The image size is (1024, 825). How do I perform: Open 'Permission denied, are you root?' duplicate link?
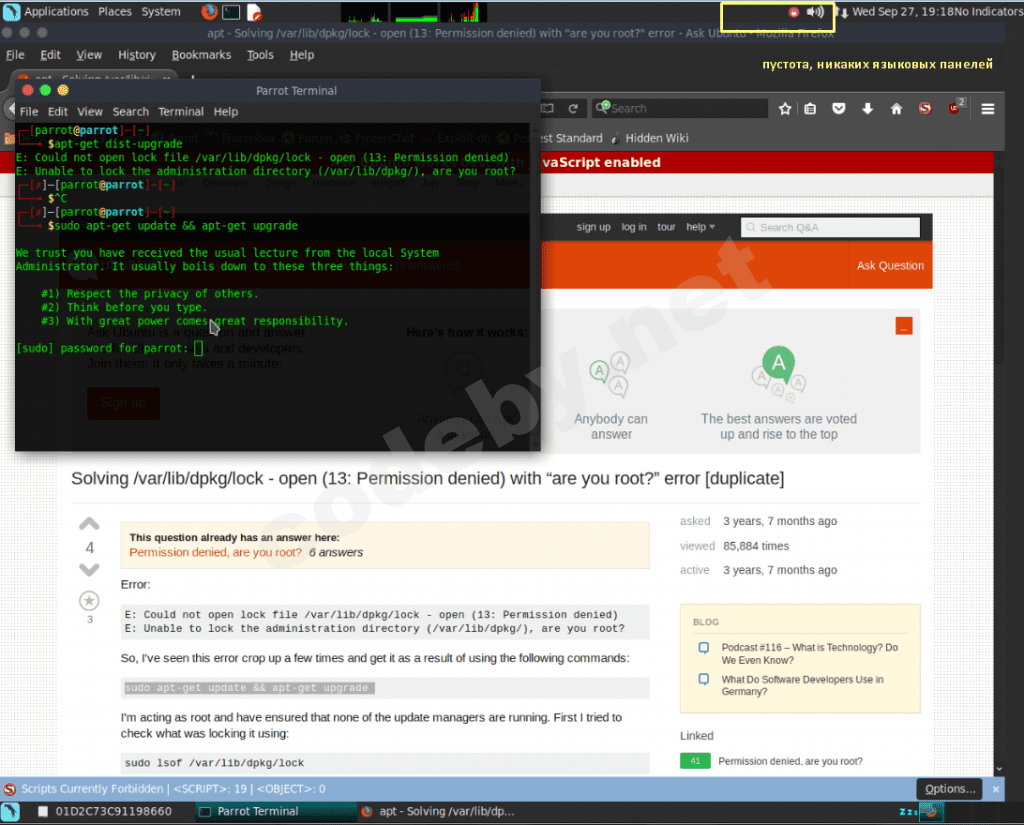pos(215,553)
